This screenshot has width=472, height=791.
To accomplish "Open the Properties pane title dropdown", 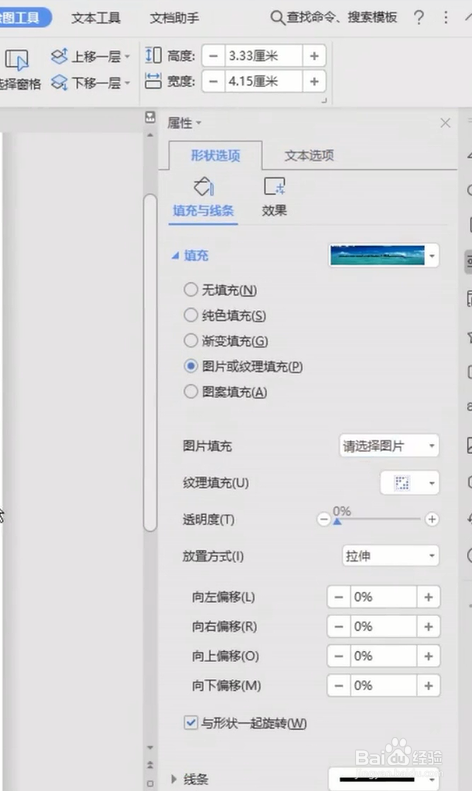I will click(x=198, y=123).
